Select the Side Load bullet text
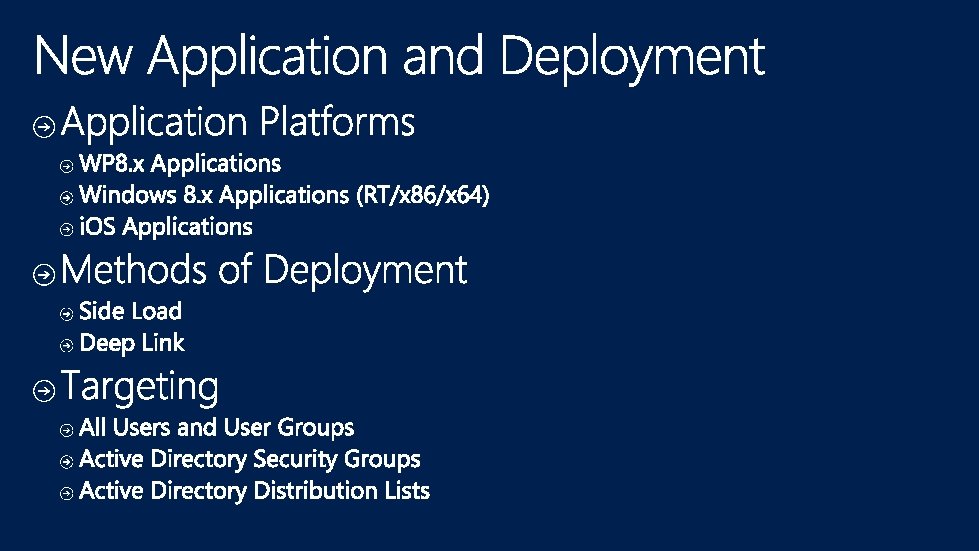 [130, 311]
